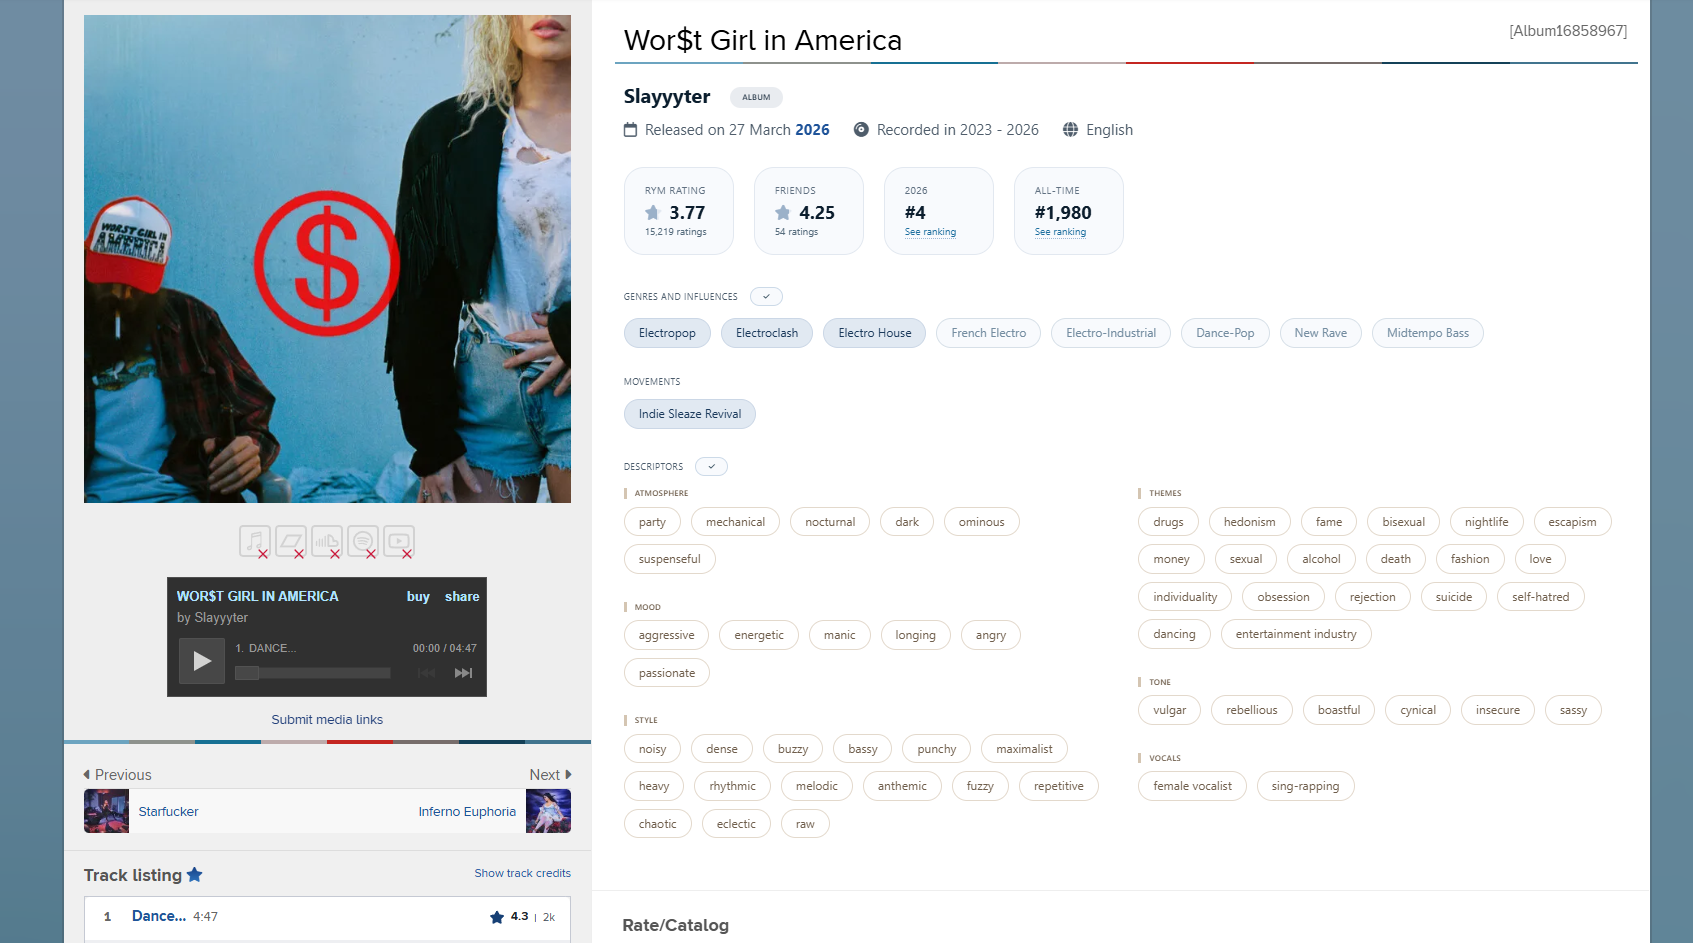Click the calendar release date icon

coord(631,130)
